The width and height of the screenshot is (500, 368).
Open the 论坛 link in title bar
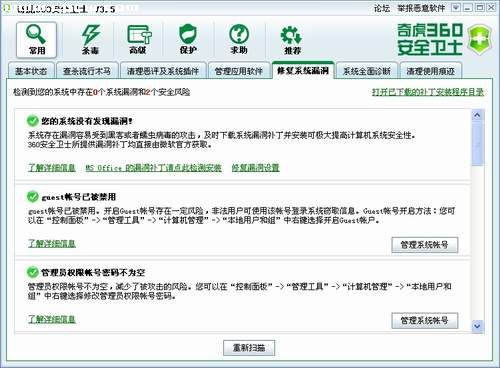pyautogui.click(x=382, y=8)
